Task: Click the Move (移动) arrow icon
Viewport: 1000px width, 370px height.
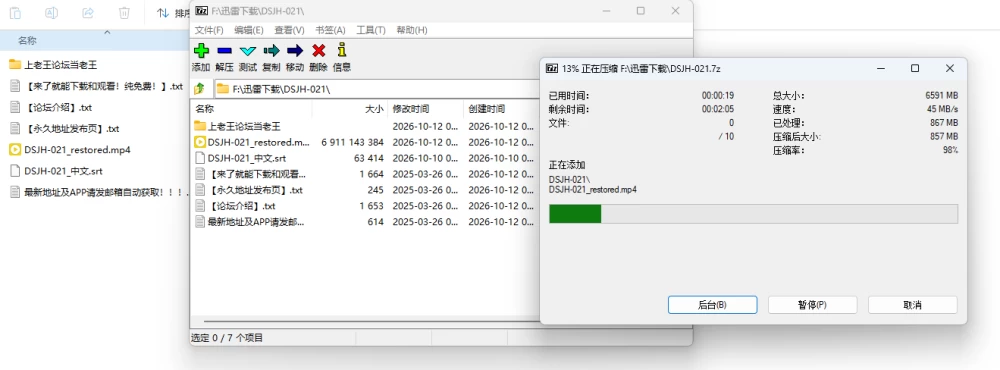Action: tap(295, 51)
